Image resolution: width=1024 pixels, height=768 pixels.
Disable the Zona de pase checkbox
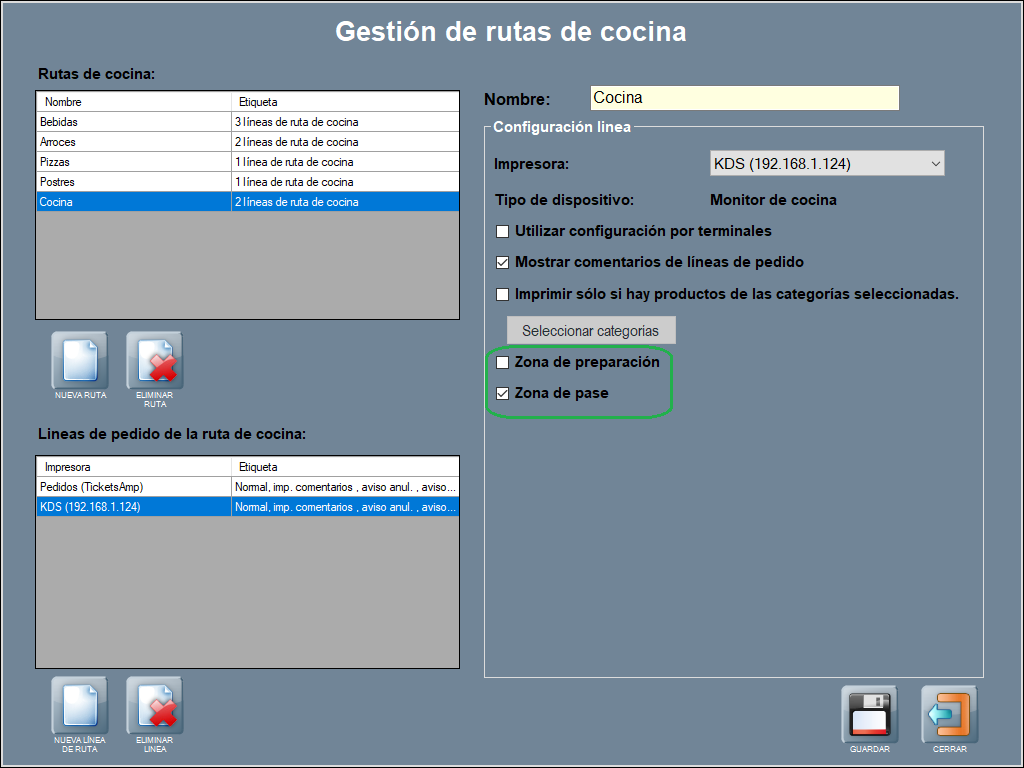[503, 394]
